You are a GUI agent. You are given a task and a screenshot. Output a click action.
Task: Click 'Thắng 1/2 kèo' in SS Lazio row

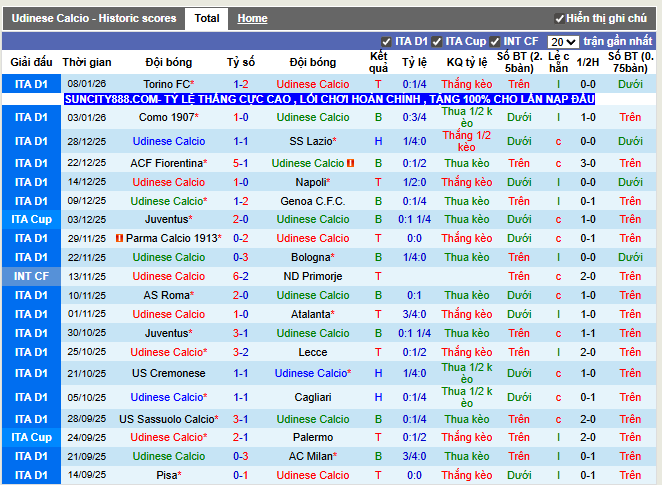[x=467, y=141]
